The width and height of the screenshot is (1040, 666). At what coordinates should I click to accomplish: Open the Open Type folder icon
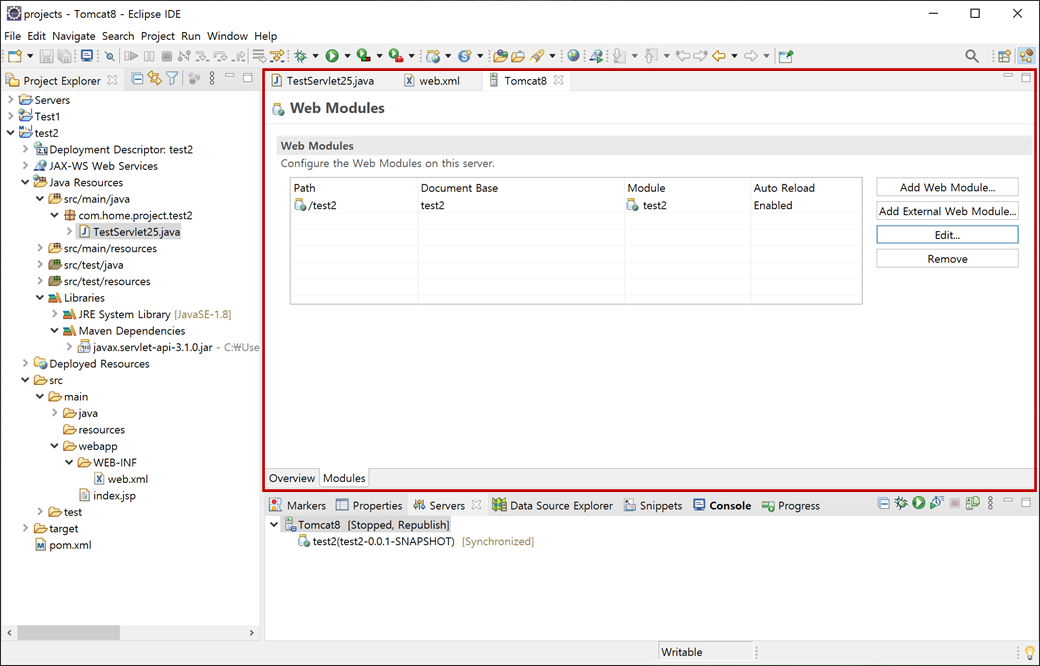(x=500, y=56)
